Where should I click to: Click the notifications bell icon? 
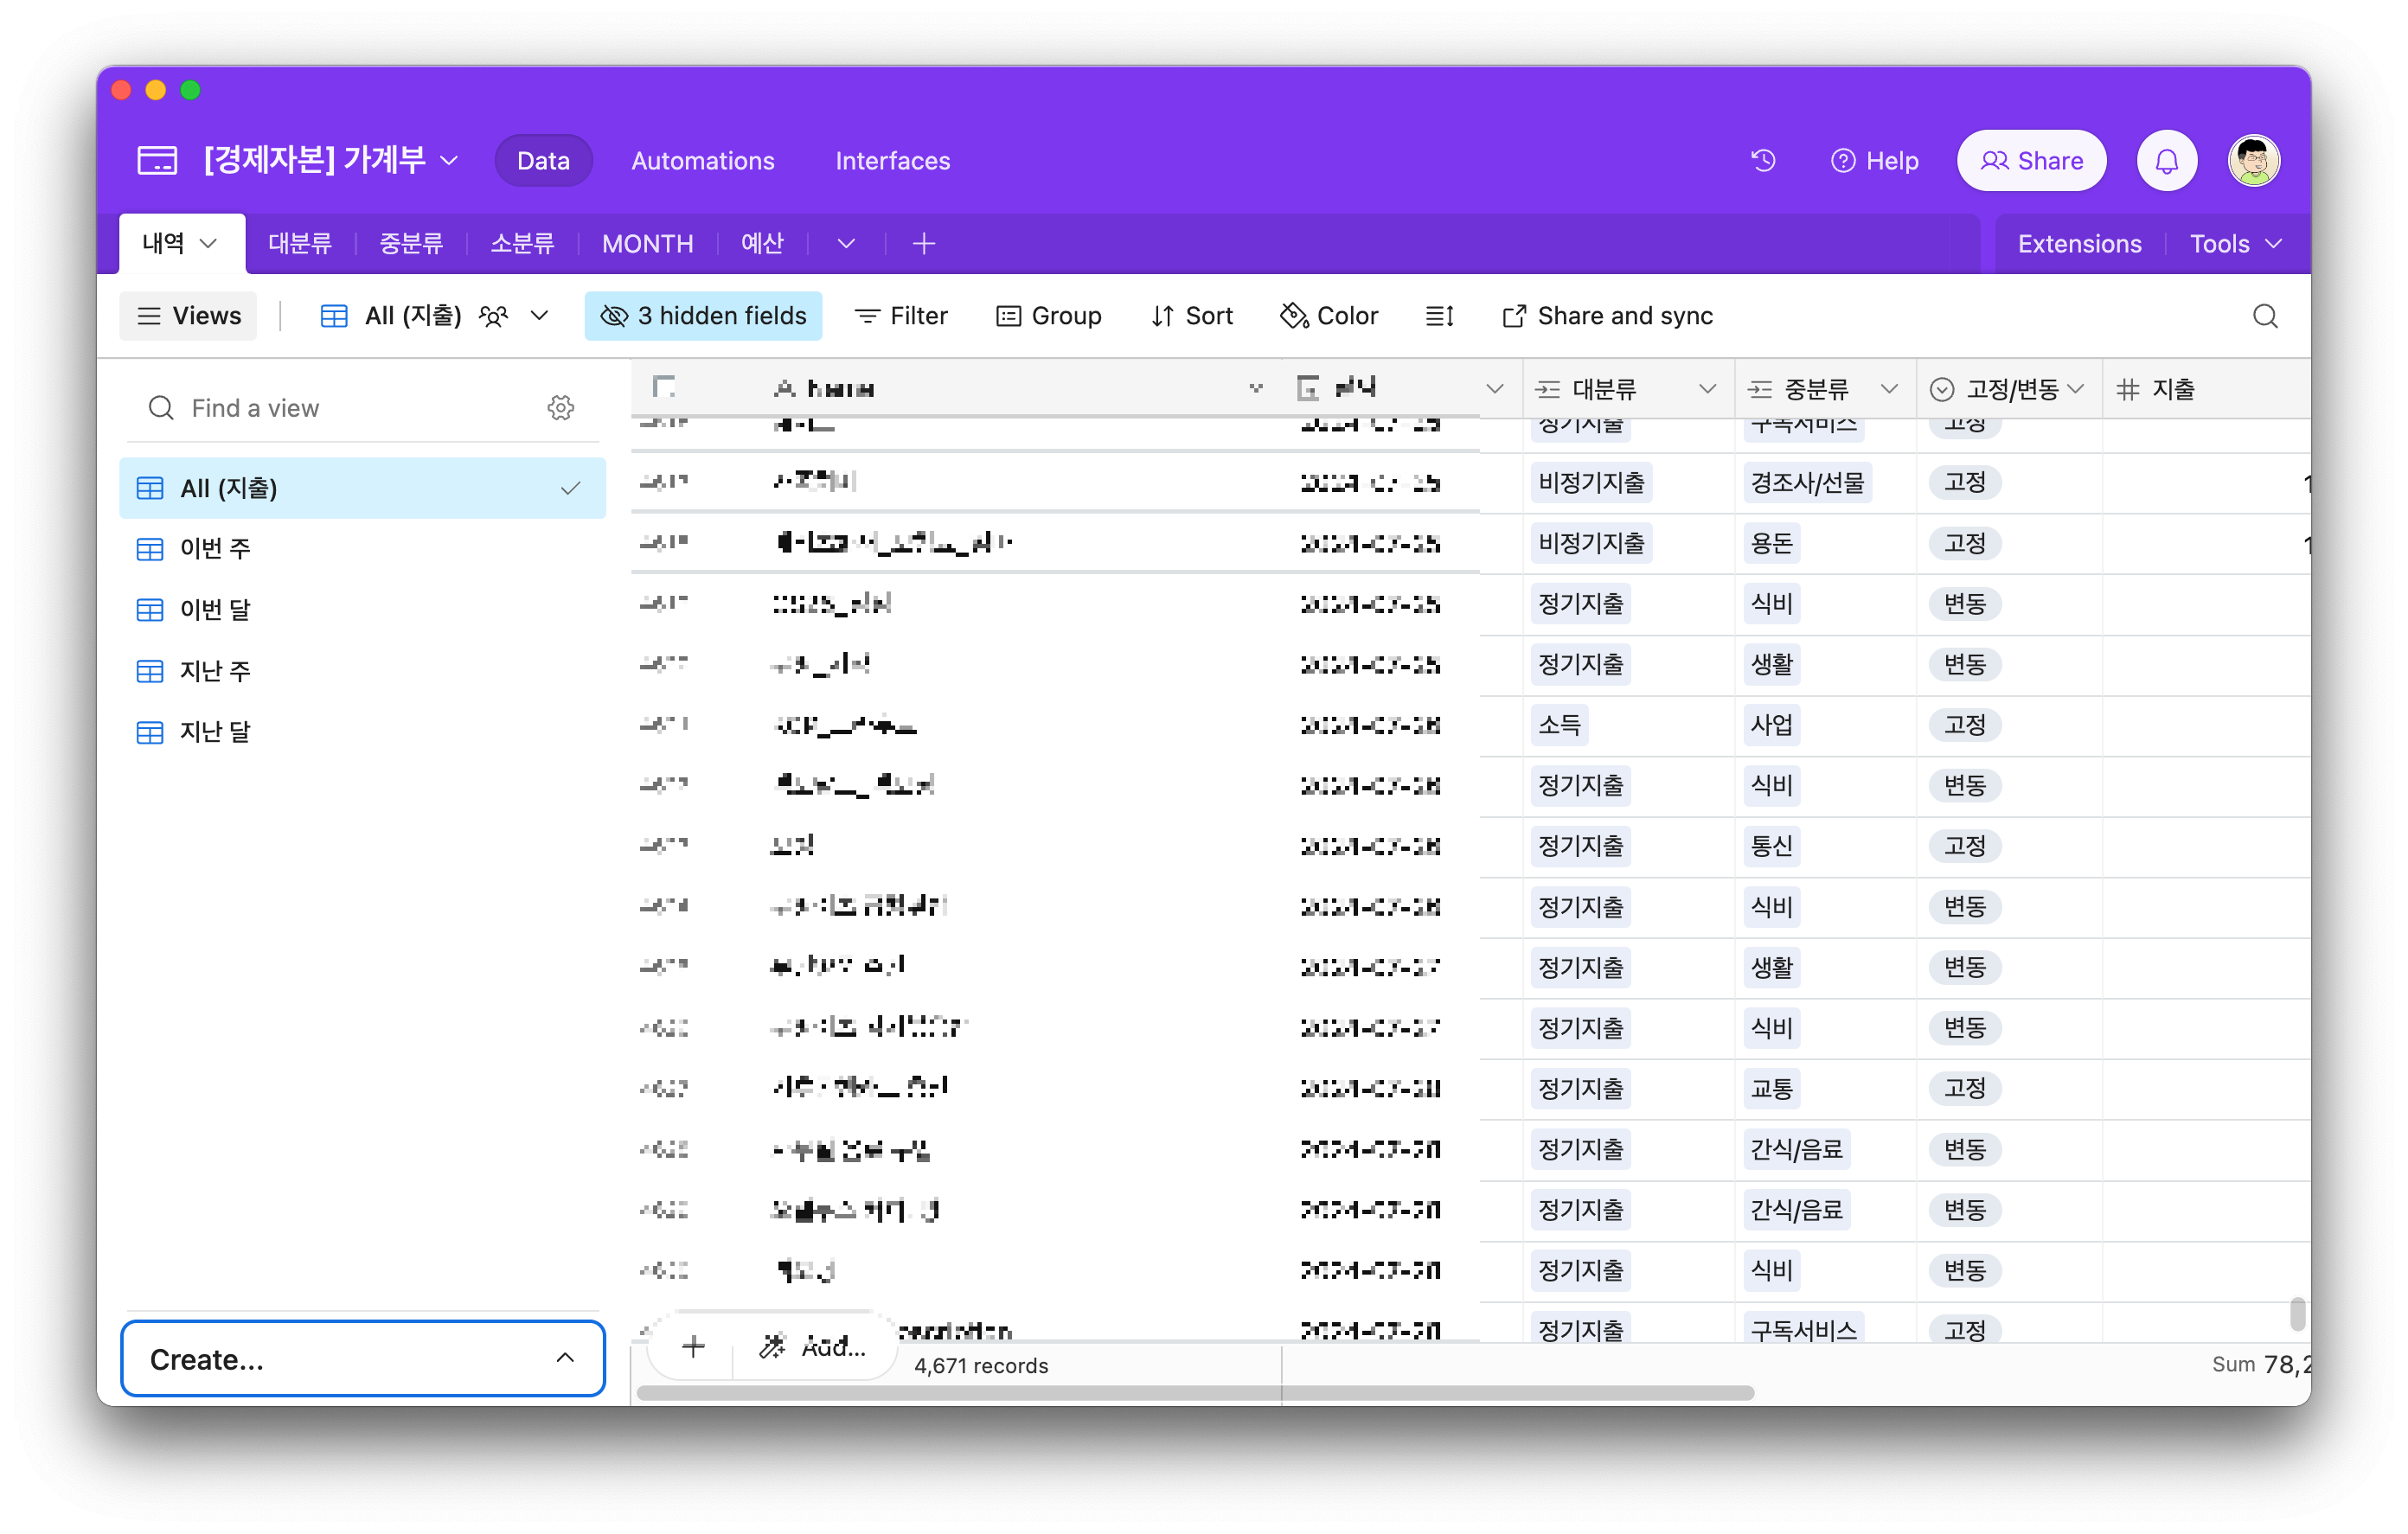point(2166,160)
